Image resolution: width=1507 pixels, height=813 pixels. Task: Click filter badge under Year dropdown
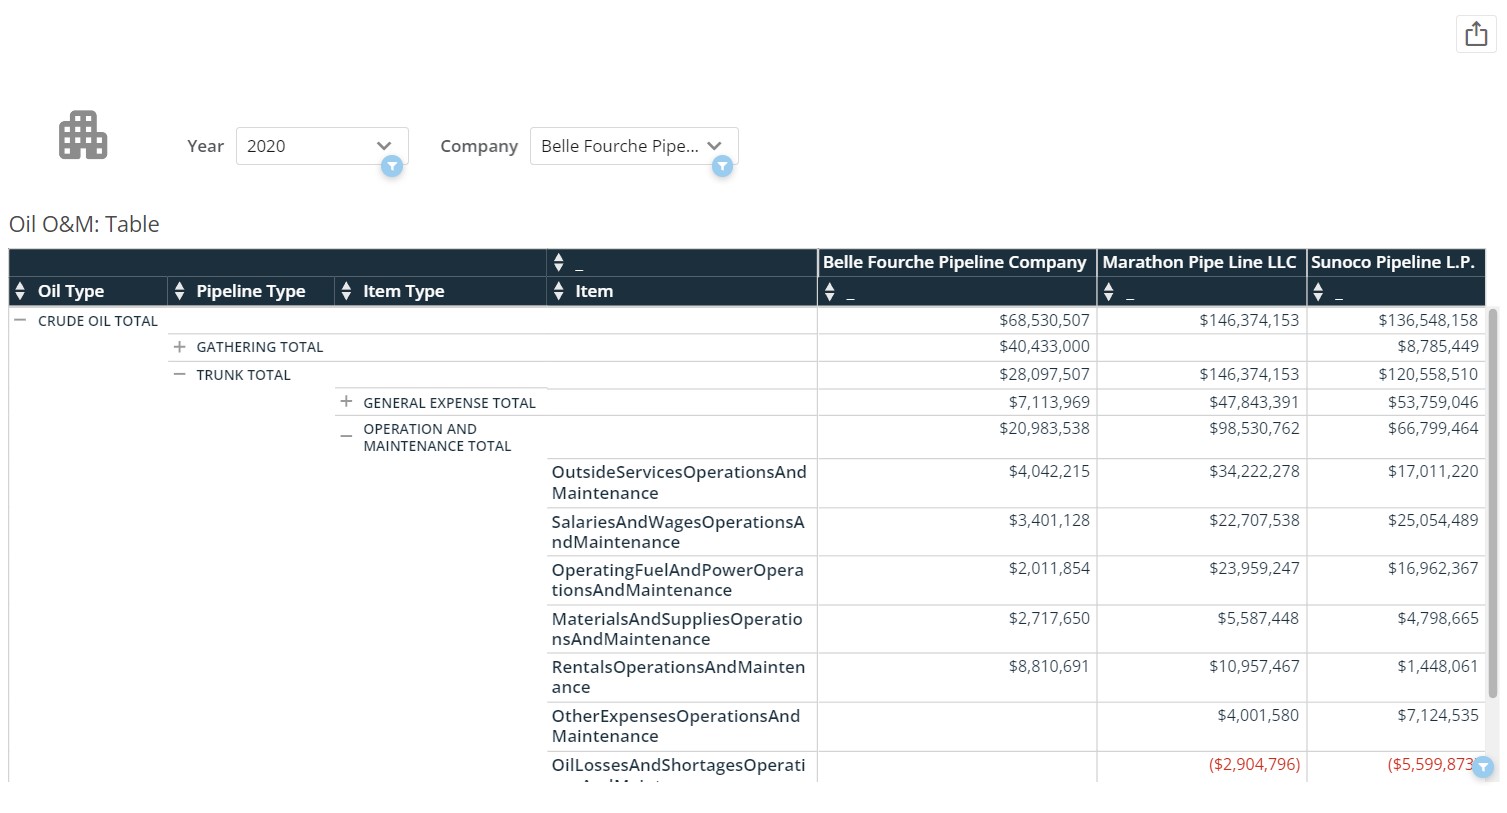[x=392, y=167]
